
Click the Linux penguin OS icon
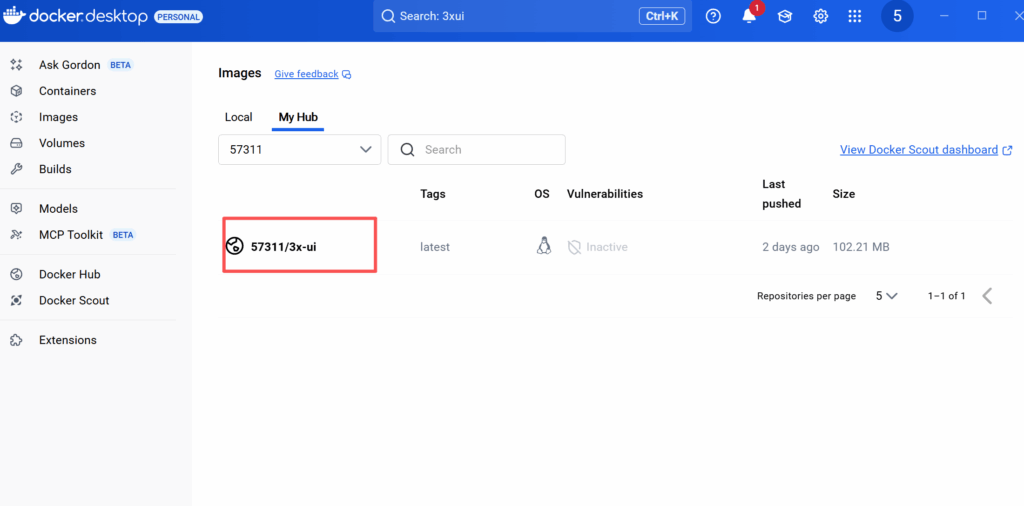(543, 247)
